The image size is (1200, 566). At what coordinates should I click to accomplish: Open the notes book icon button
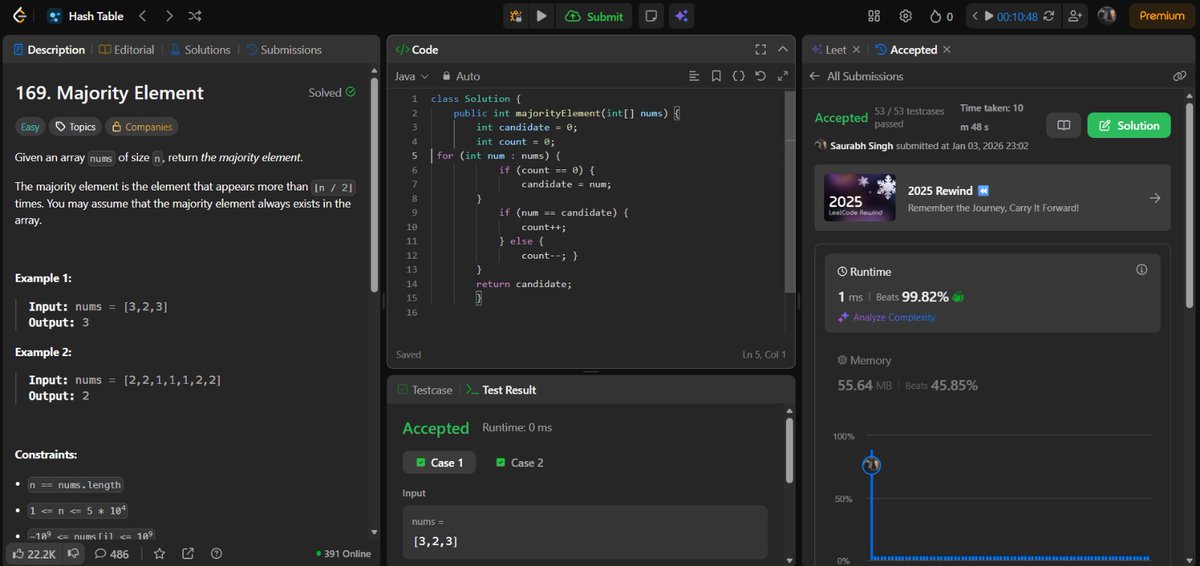click(1064, 125)
